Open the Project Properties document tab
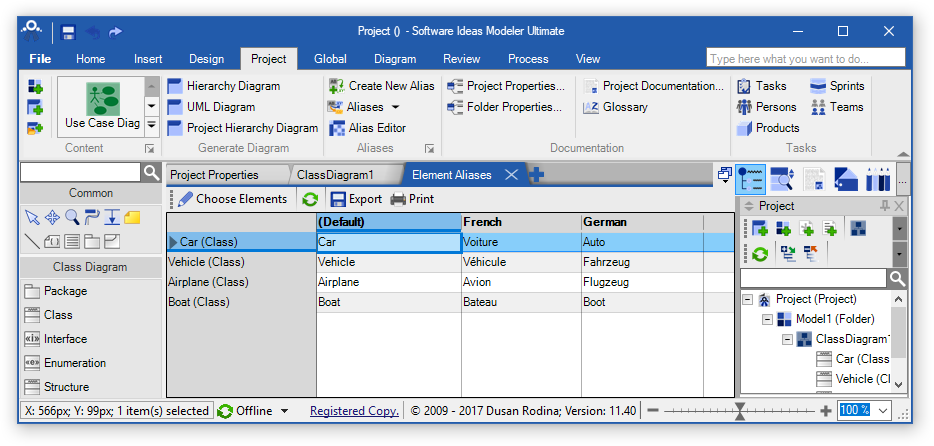This screenshot has height=446, width=934. pyautogui.click(x=214, y=175)
